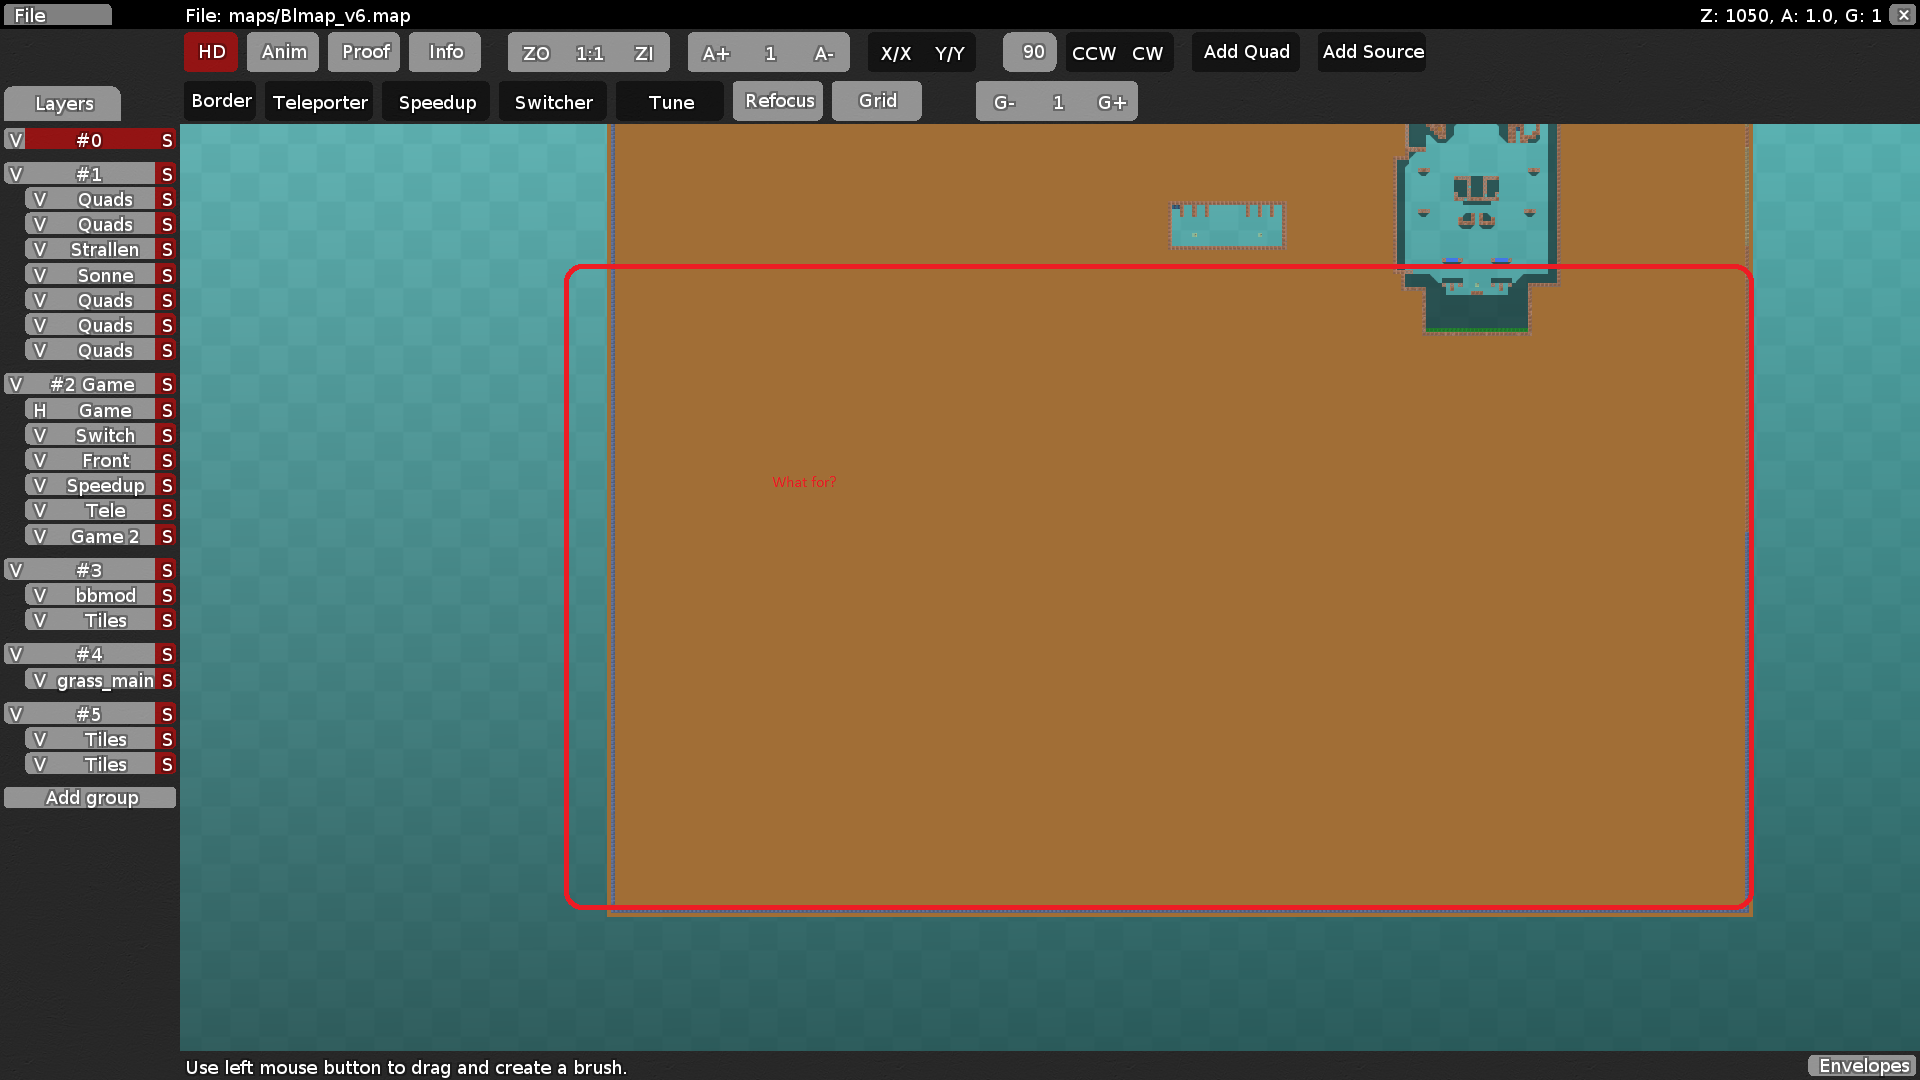Rotate the brush clockwise with CW
The height and width of the screenshot is (1080, 1920).
1148,53
